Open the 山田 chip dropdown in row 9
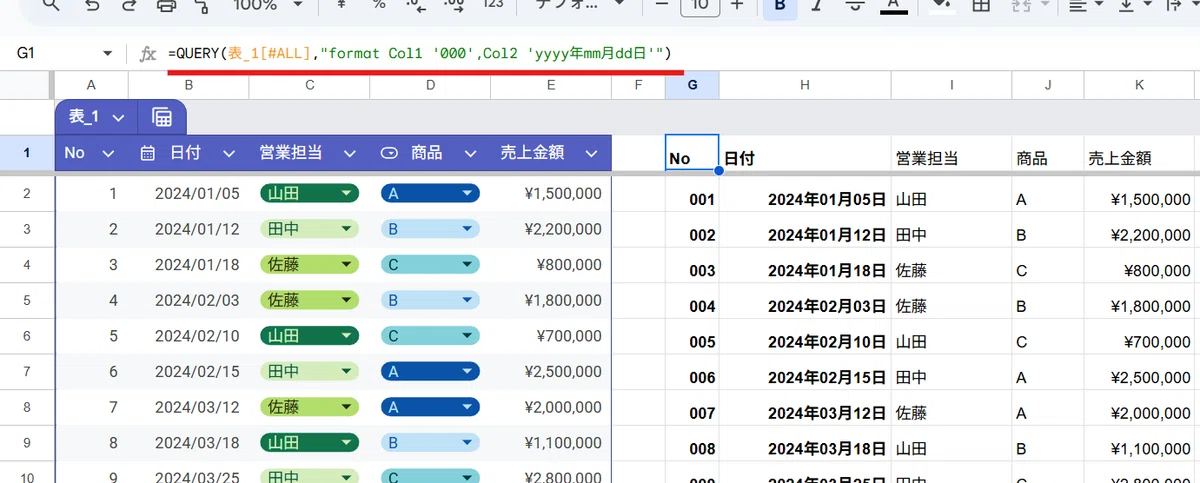 [x=346, y=442]
